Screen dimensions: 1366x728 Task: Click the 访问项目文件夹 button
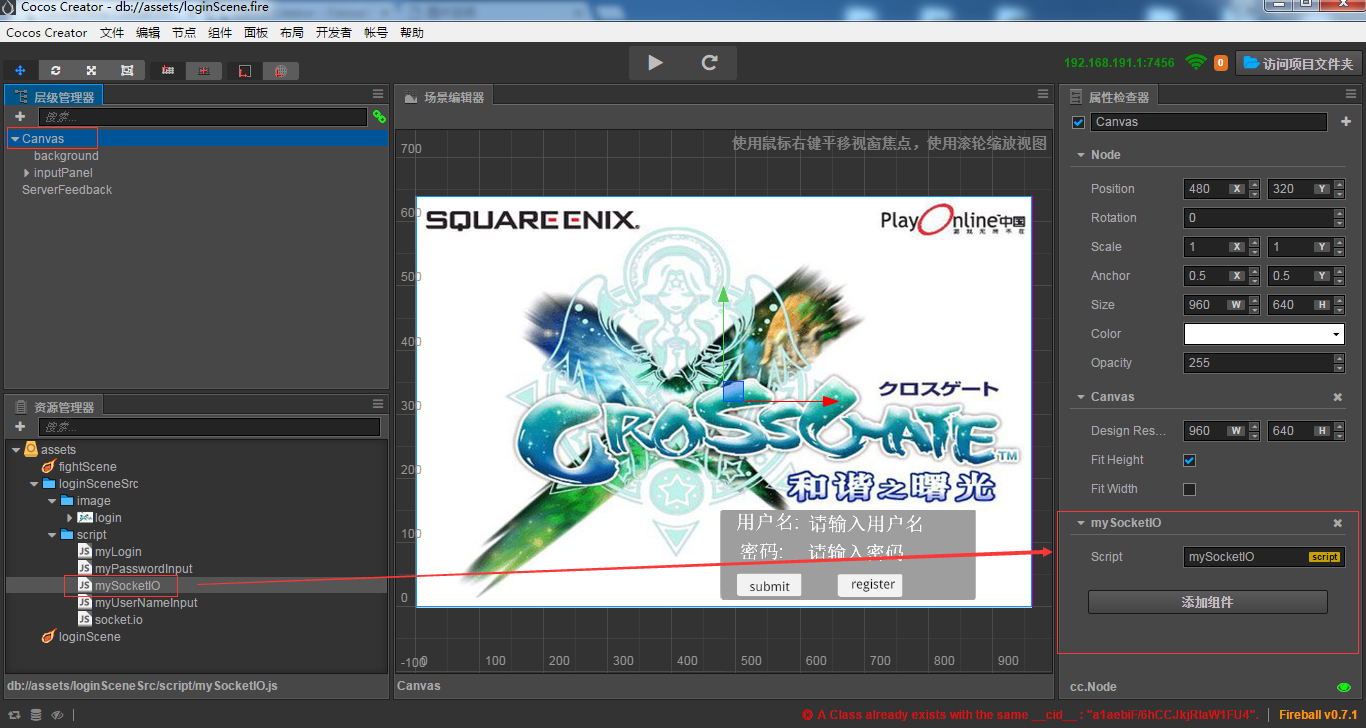[x=1298, y=63]
